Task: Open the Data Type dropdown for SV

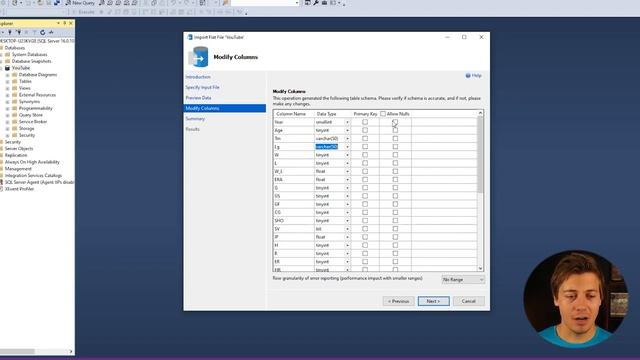Action: click(347, 229)
